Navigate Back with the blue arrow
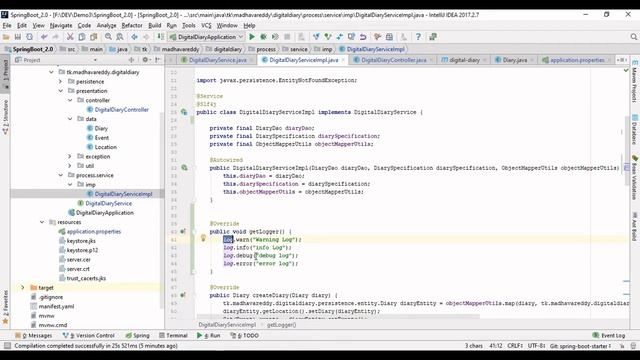Viewport: 640px width, 360px height. [134, 37]
